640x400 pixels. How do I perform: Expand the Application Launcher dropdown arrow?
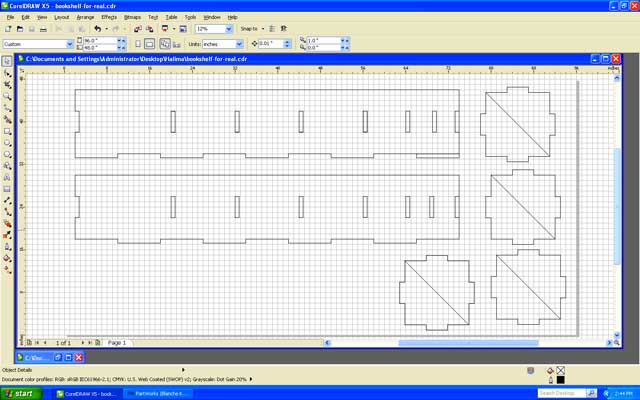173,29
